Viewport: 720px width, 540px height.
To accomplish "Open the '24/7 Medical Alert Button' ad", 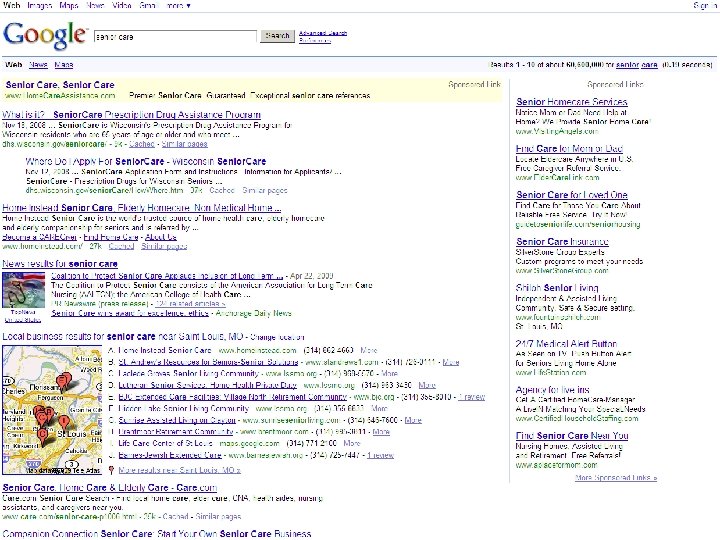I will coord(566,343).
